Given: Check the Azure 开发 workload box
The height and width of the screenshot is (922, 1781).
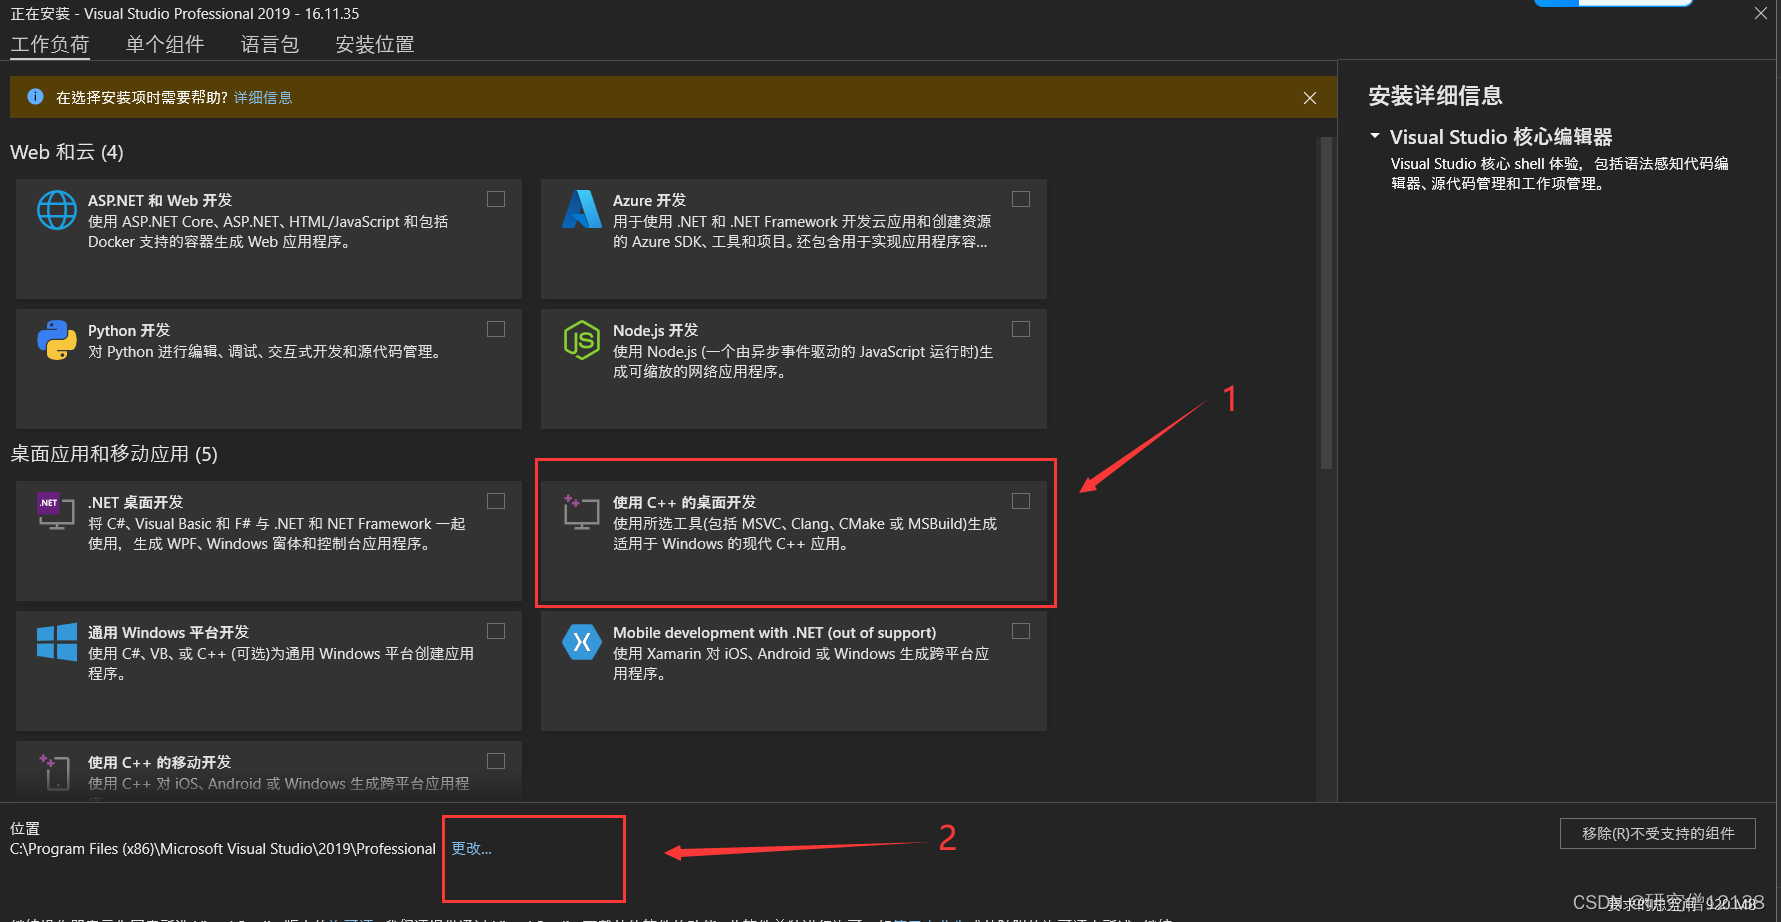Looking at the screenshot, I should click(1021, 199).
